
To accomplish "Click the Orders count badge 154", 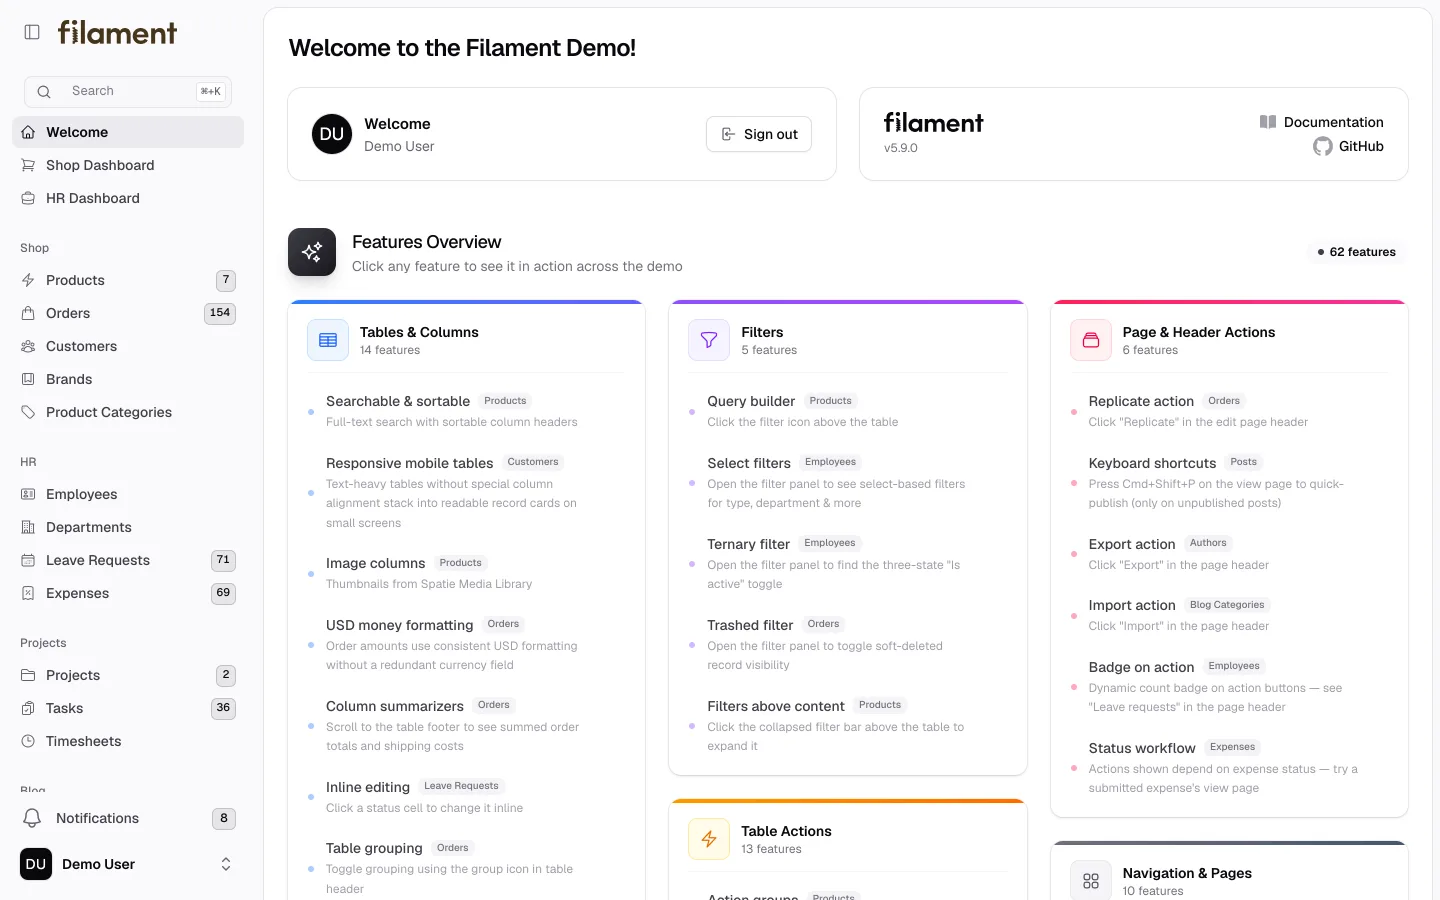I will tap(220, 313).
